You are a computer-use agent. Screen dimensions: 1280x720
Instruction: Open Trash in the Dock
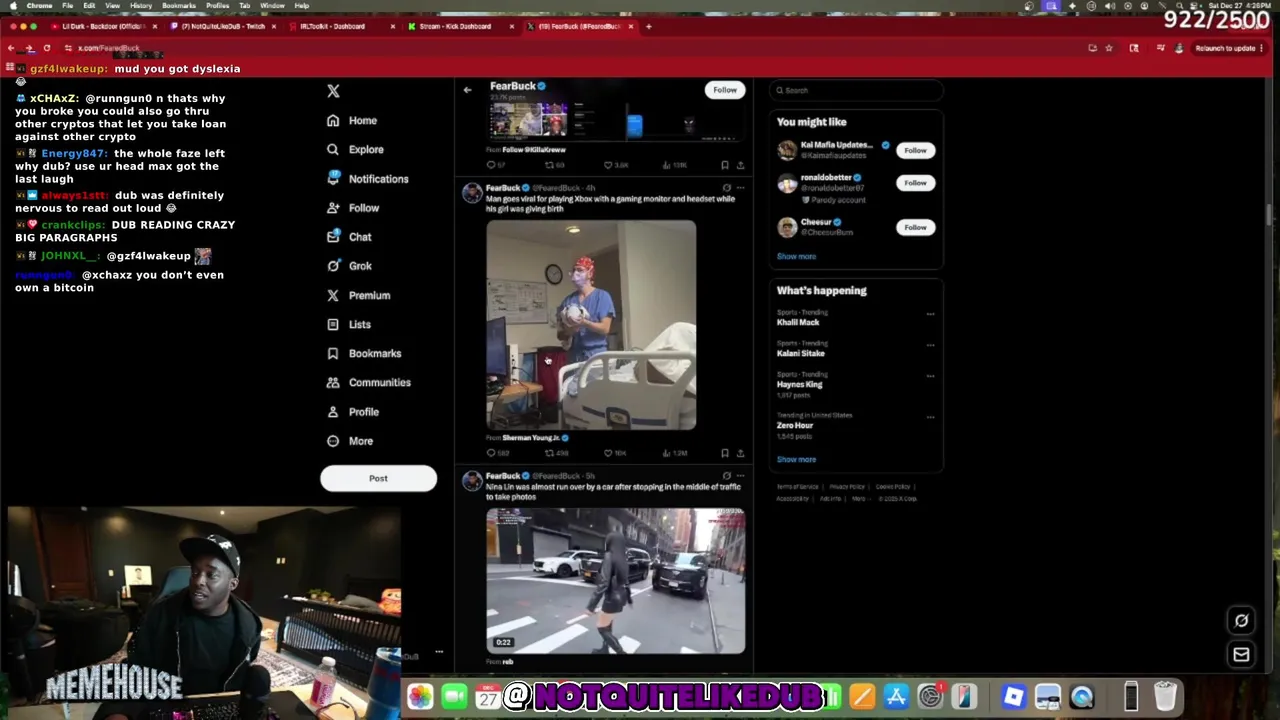[1165, 696]
